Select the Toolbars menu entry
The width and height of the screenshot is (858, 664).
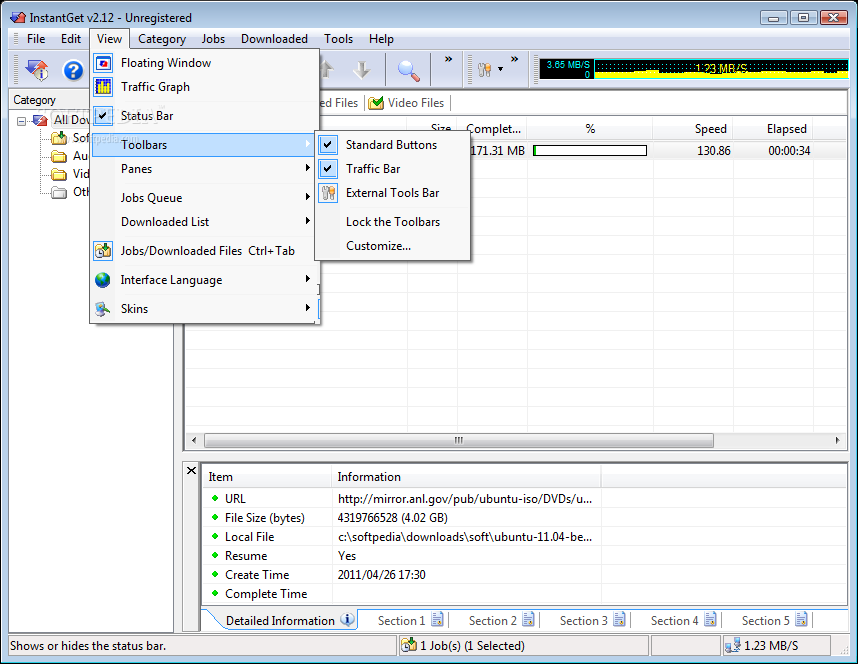coord(203,145)
